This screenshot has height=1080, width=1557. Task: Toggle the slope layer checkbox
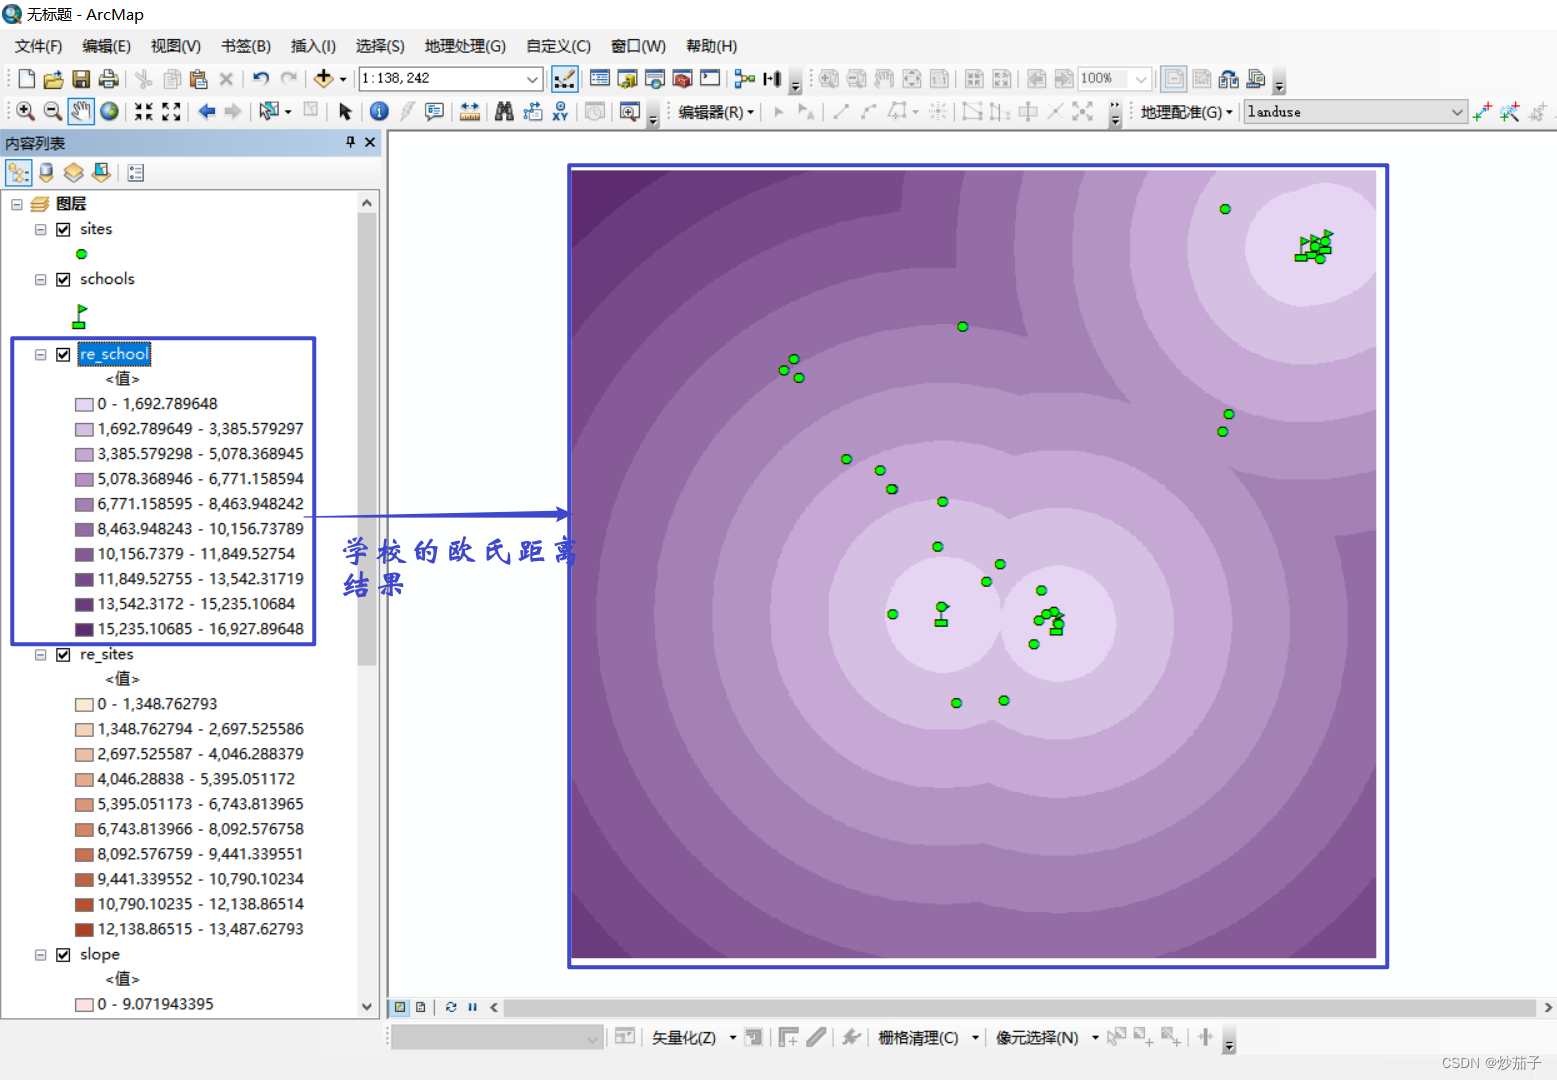point(63,954)
